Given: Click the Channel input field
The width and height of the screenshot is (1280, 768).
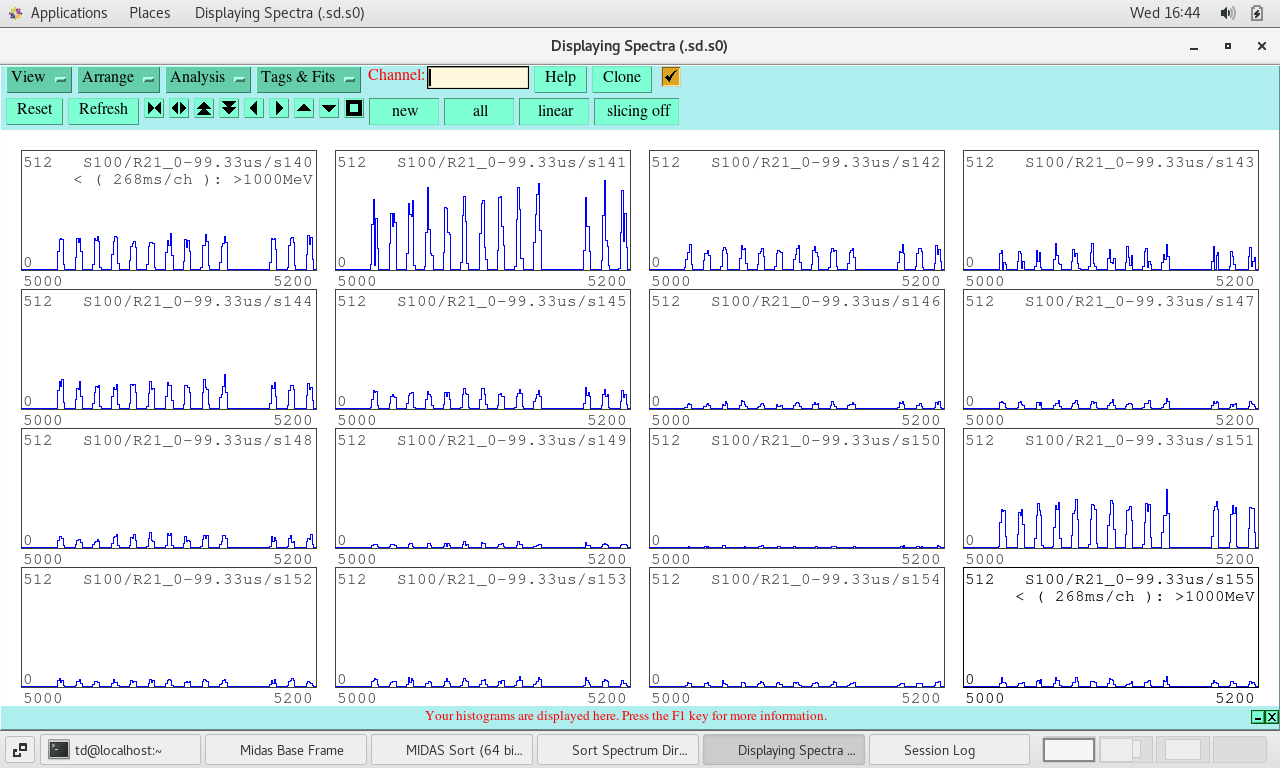Looking at the screenshot, I should tap(478, 78).
